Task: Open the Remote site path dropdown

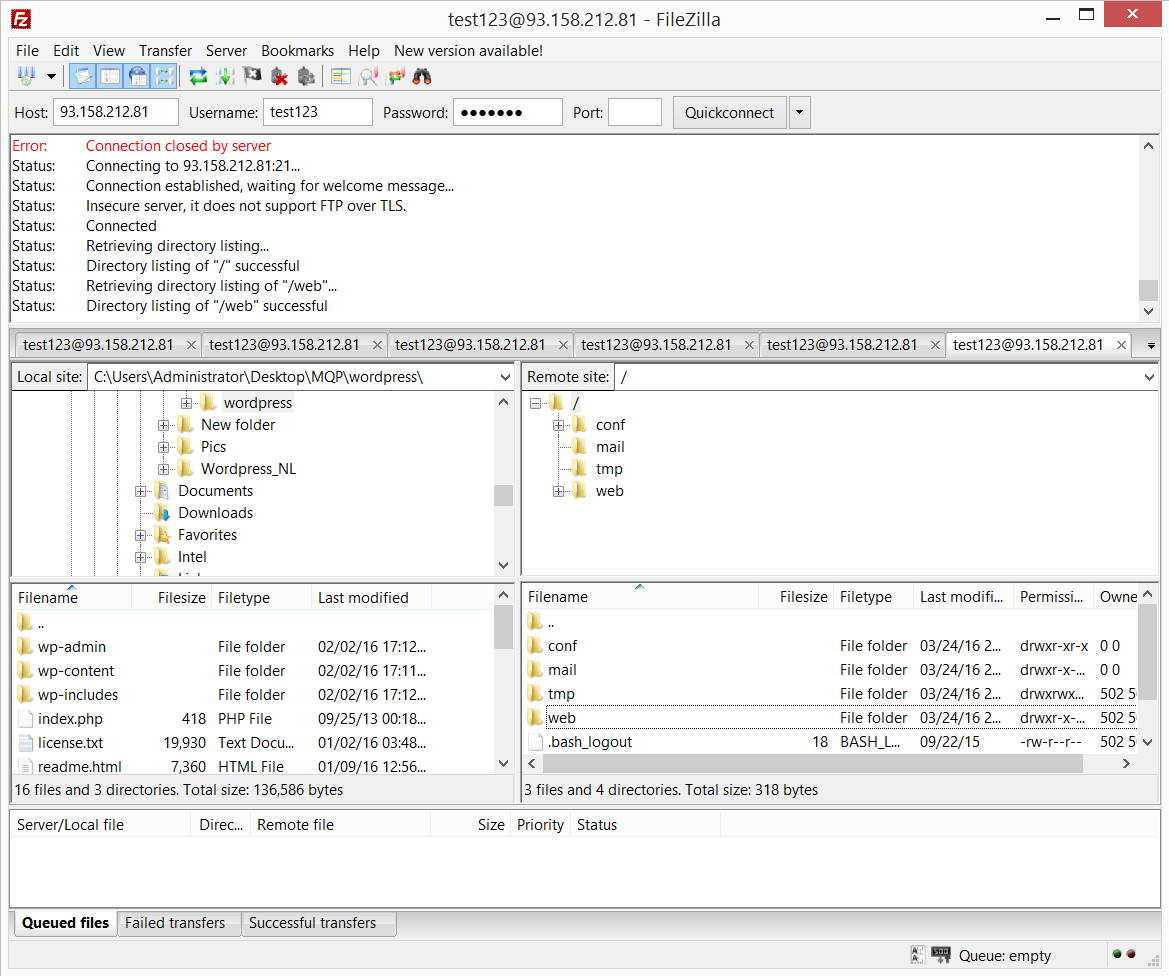Action: pyautogui.click(x=1149, y=377)
